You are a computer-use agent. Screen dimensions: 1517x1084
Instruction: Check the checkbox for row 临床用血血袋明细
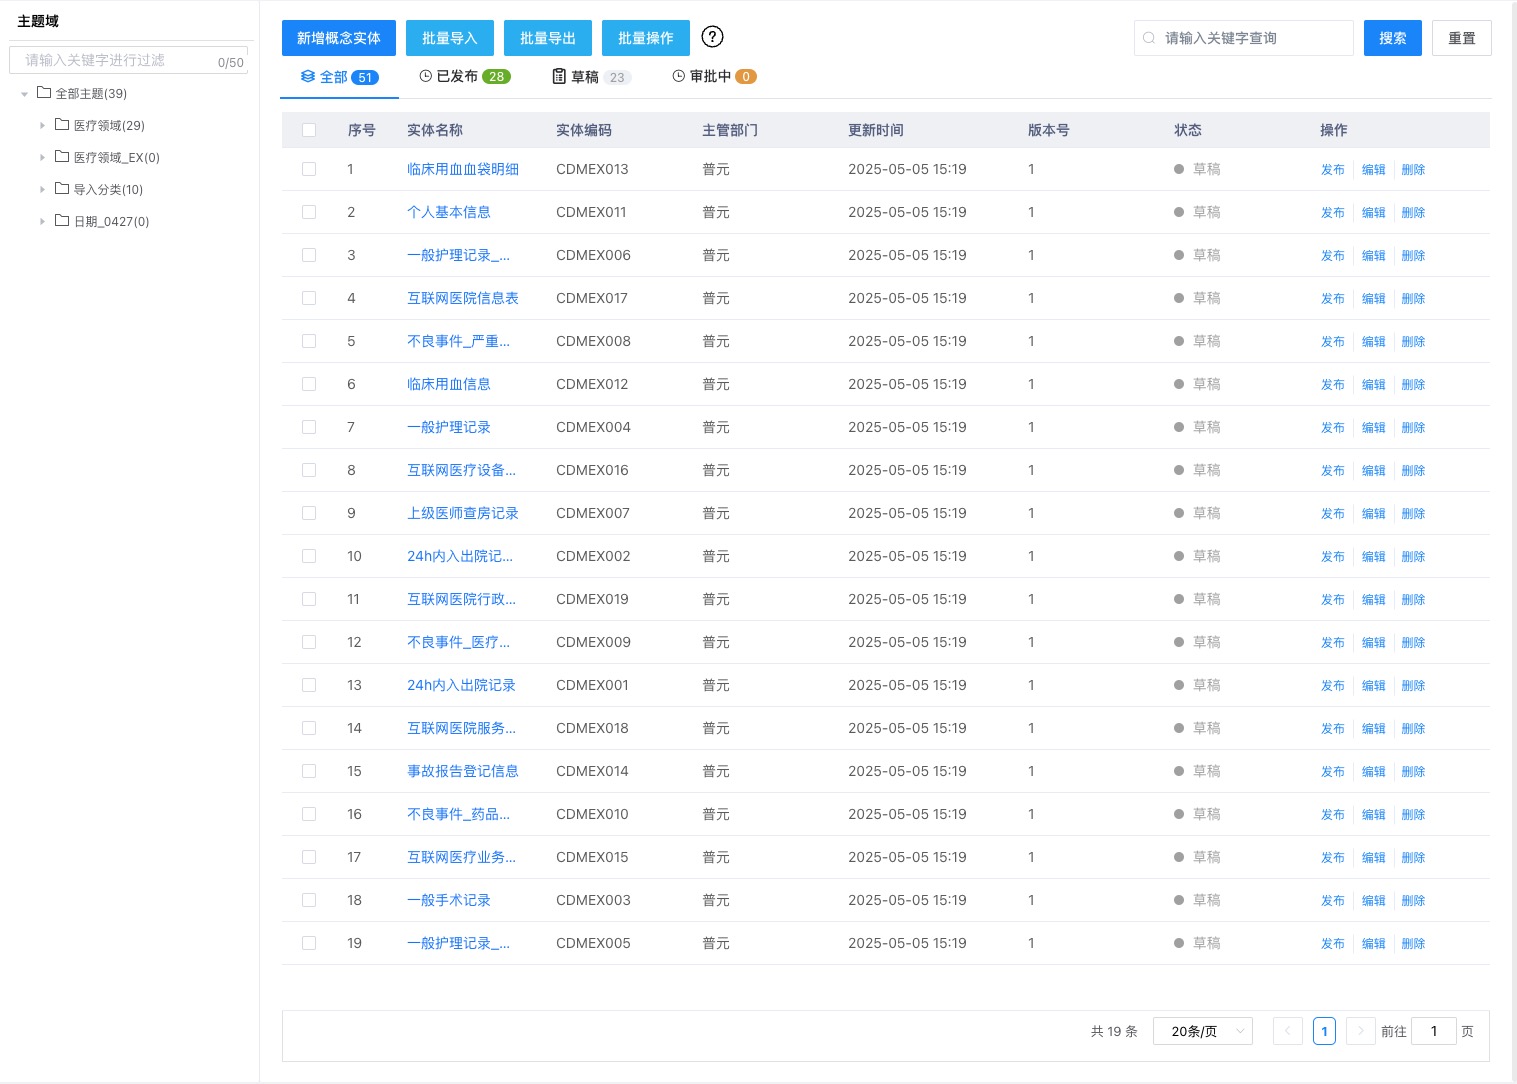(309, 169)
